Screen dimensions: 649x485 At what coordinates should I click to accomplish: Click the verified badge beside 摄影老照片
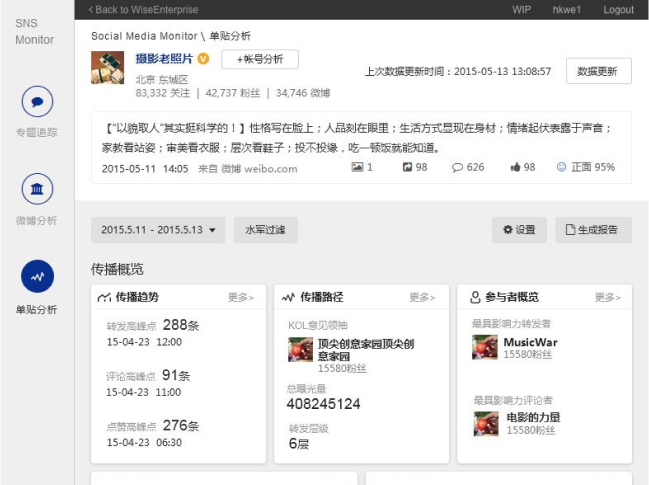coord(203,59)
